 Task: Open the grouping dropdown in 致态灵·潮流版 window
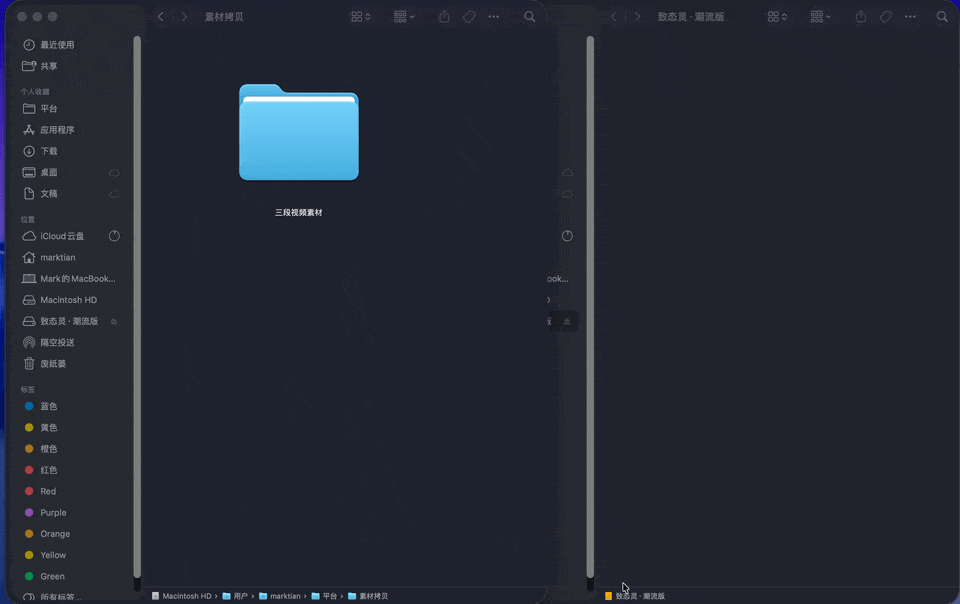click(x=820, y=17)
